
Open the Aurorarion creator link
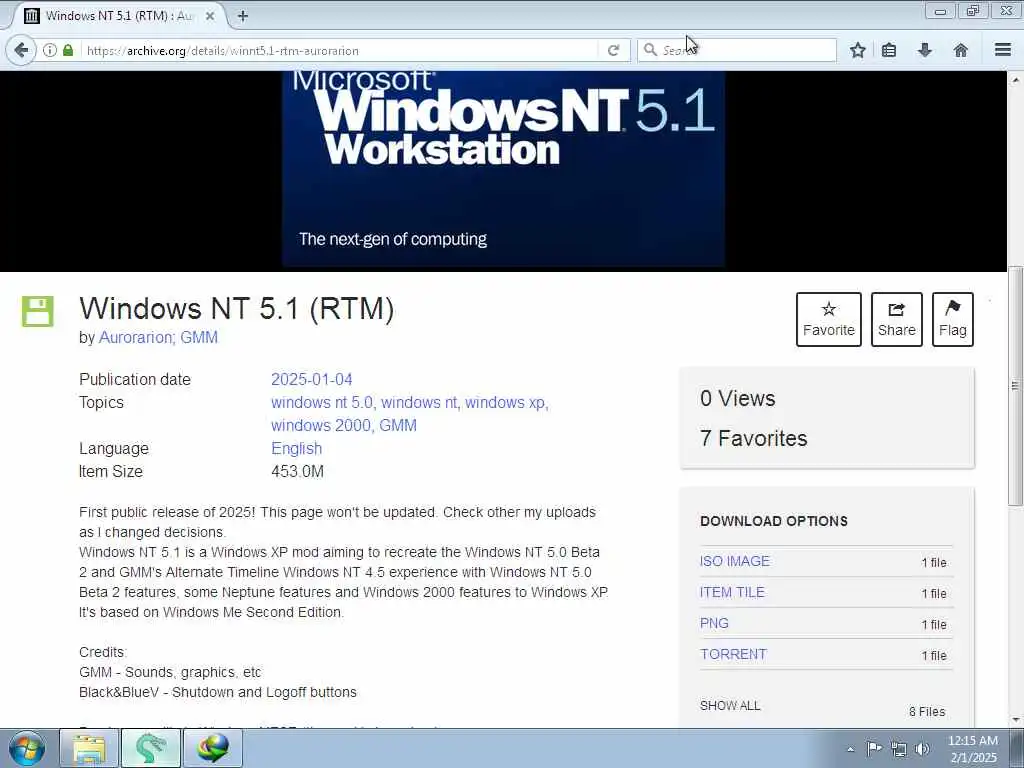136,338
